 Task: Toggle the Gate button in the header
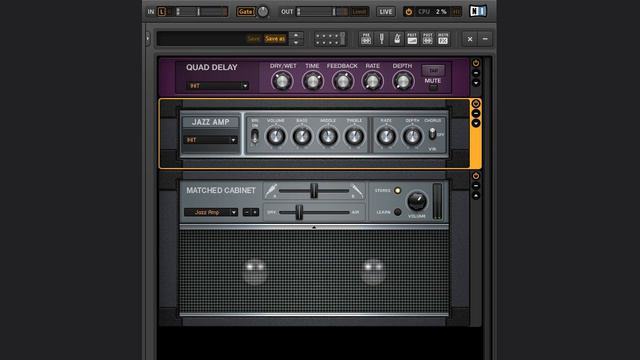(x=245, y=12)
